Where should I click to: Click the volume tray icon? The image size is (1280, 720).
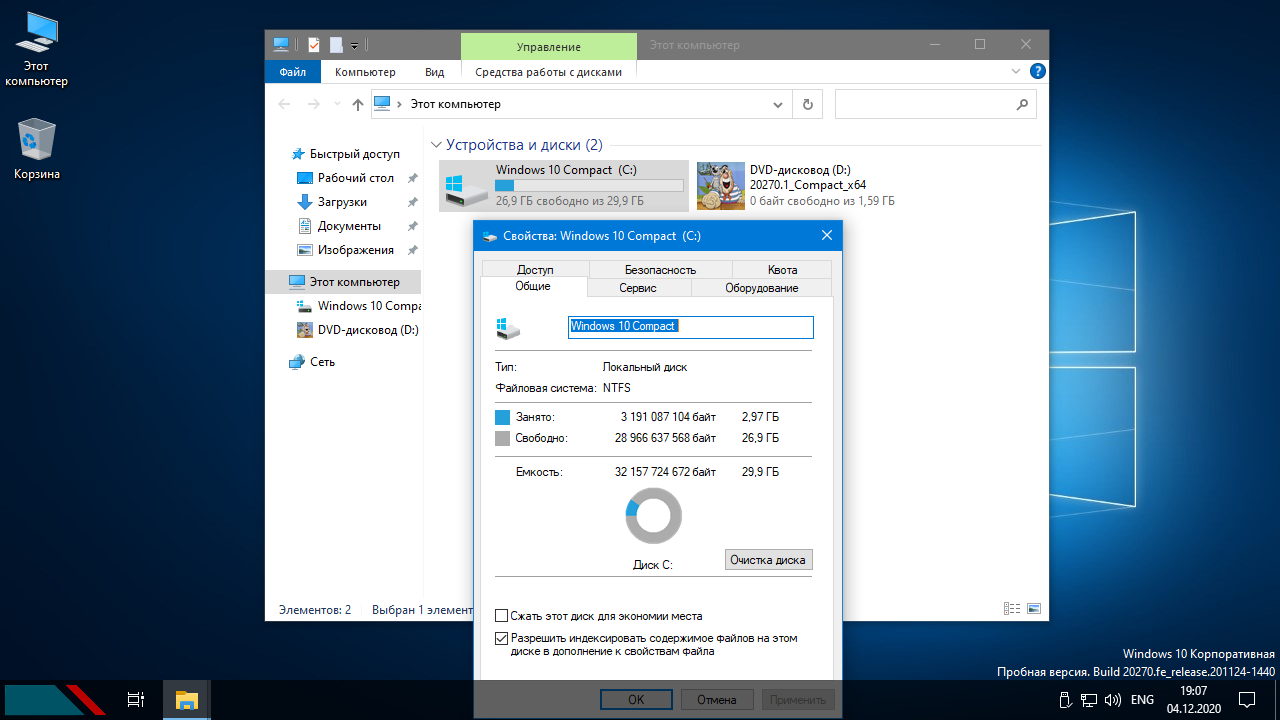pyautogui.click(x=1114, y=700)
